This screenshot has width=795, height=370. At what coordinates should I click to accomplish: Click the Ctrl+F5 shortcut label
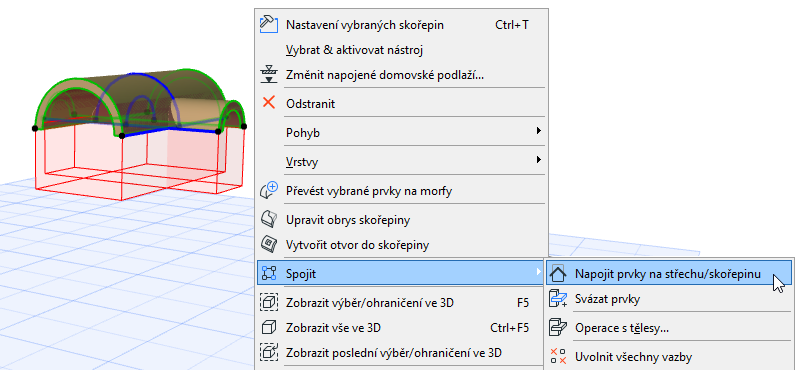point(510,328)
